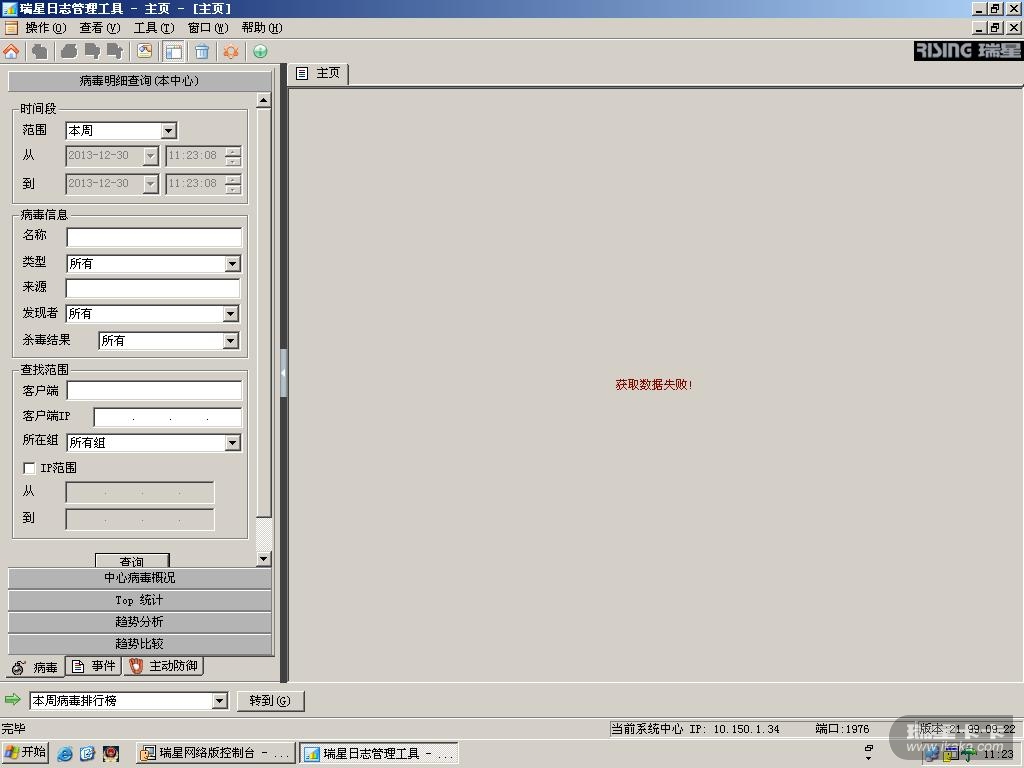This screenshot has width=1024, height=768.
Task: Open the 操作(O) menu
Action: click(45, 27)
